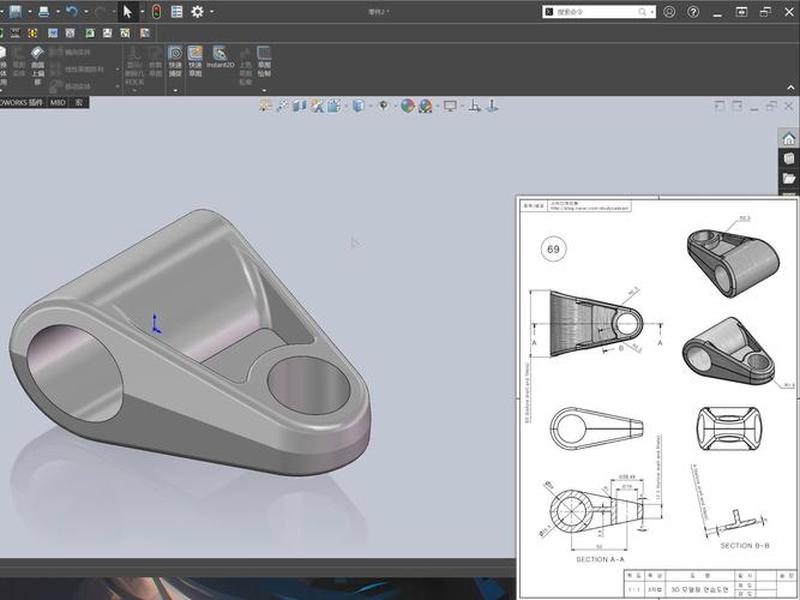Screen dimensions: 800x600
Task: Click the large left hole of the 3D model
Action: (x=73, y=373)
